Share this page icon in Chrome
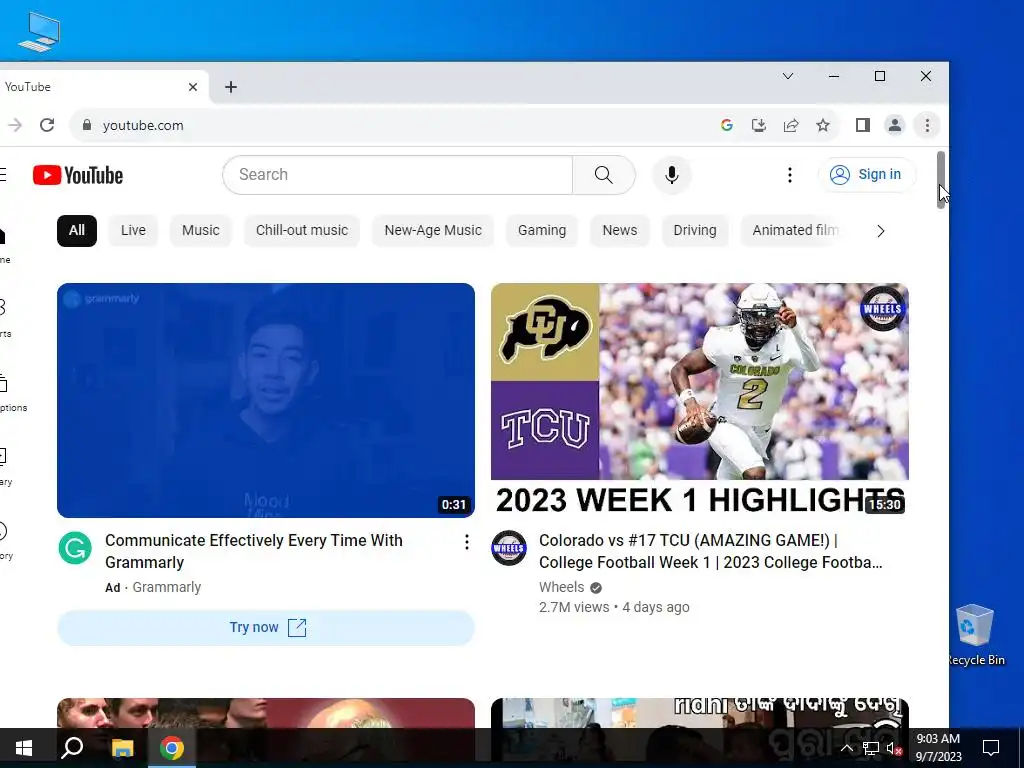The height and width of the screenshot is (768, 1024). 791,125
